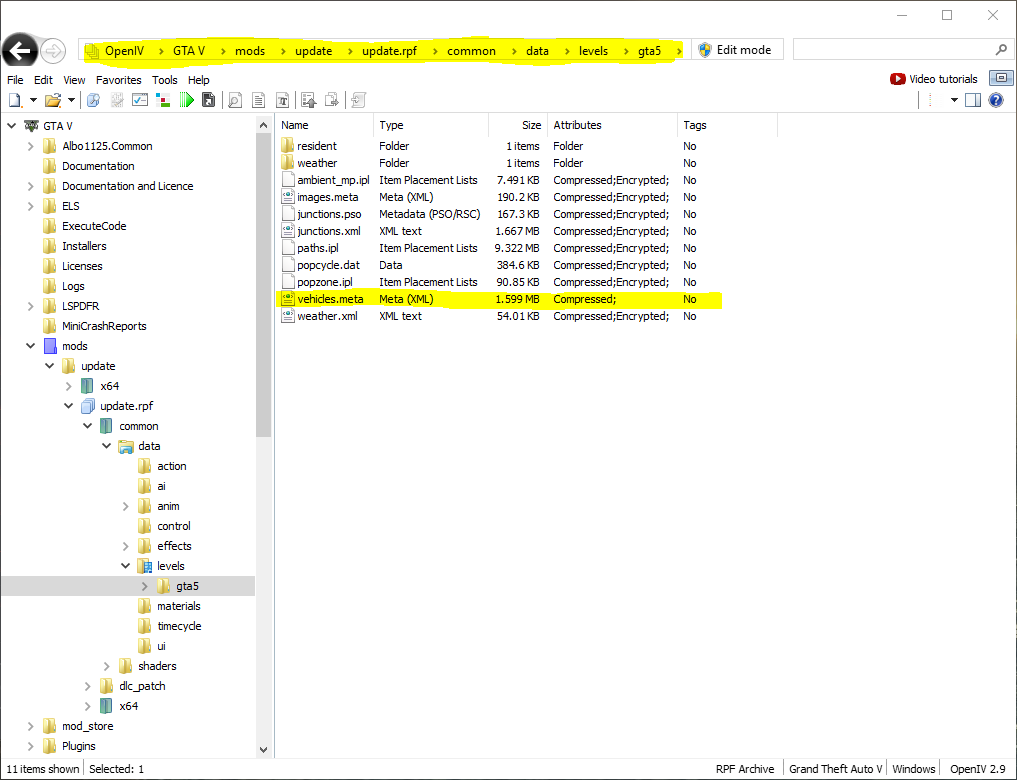Select the ambient_mp.ipl file

[333, 180]
